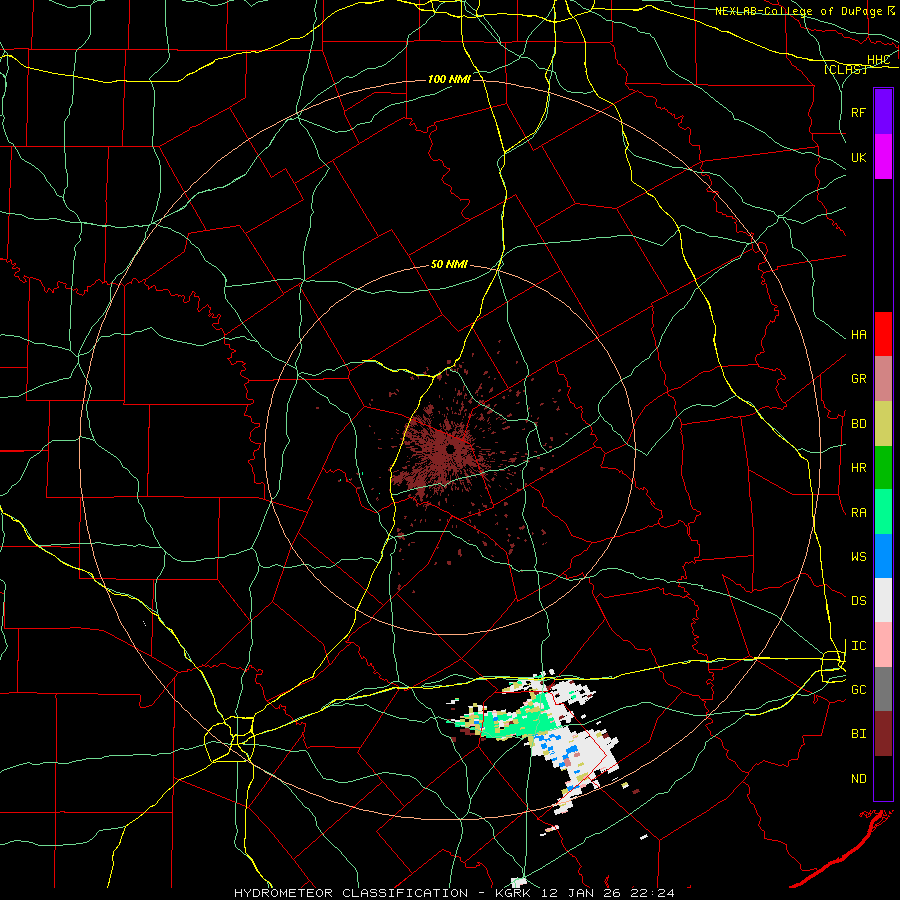
Task: Click the 100 NMI range ring label
Action: [449, 79]
